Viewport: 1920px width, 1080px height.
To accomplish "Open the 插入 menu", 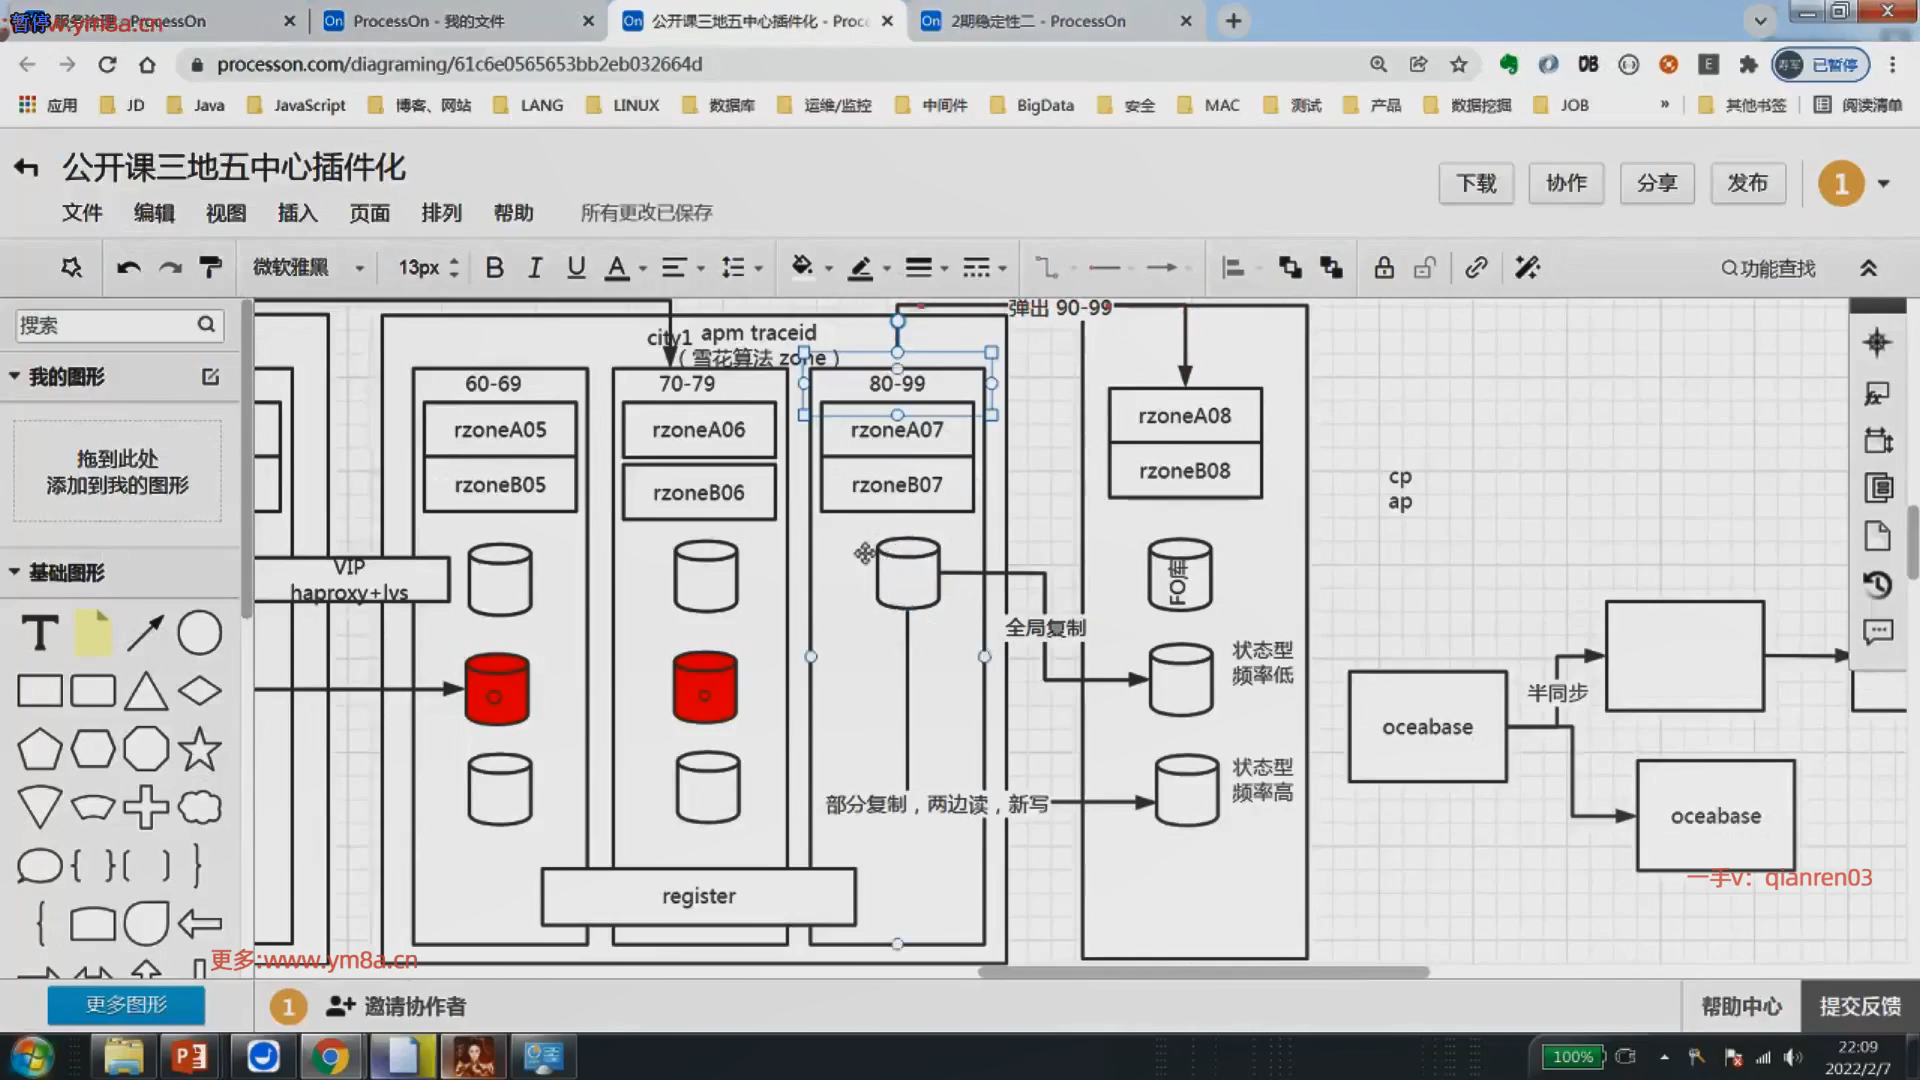I will 297,213.
